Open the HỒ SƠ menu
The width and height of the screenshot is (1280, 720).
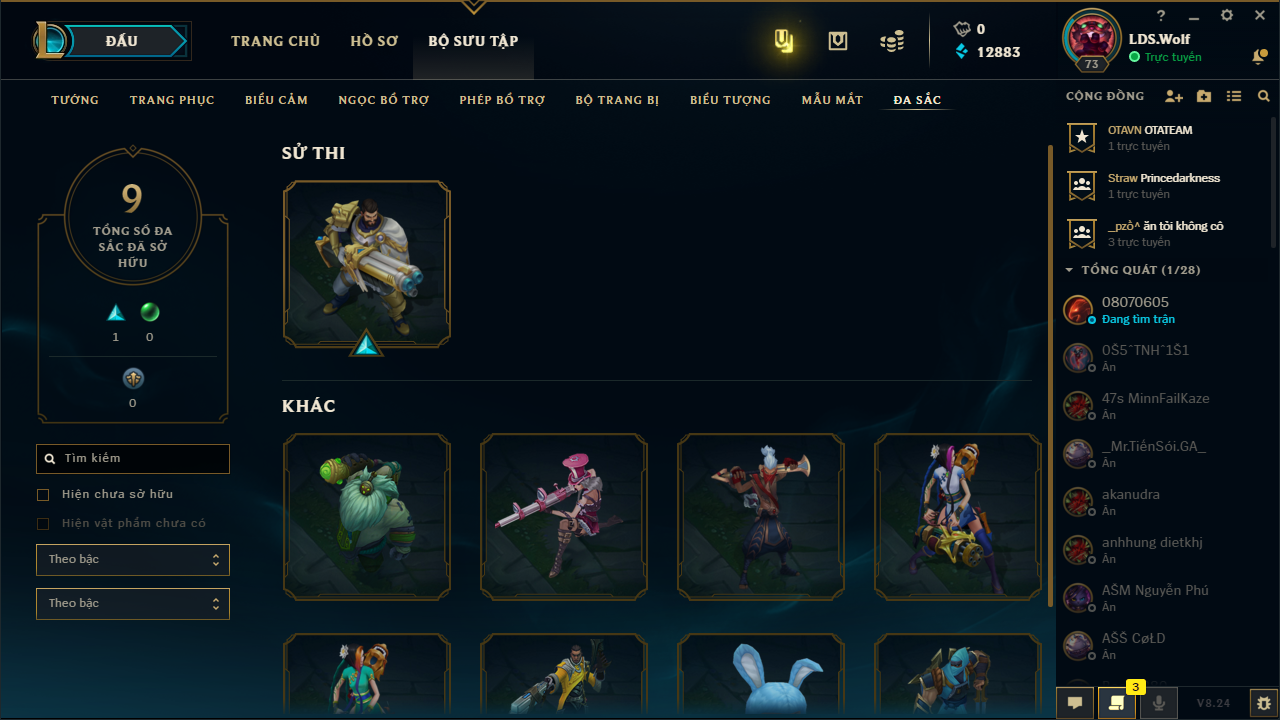point(374,41)
